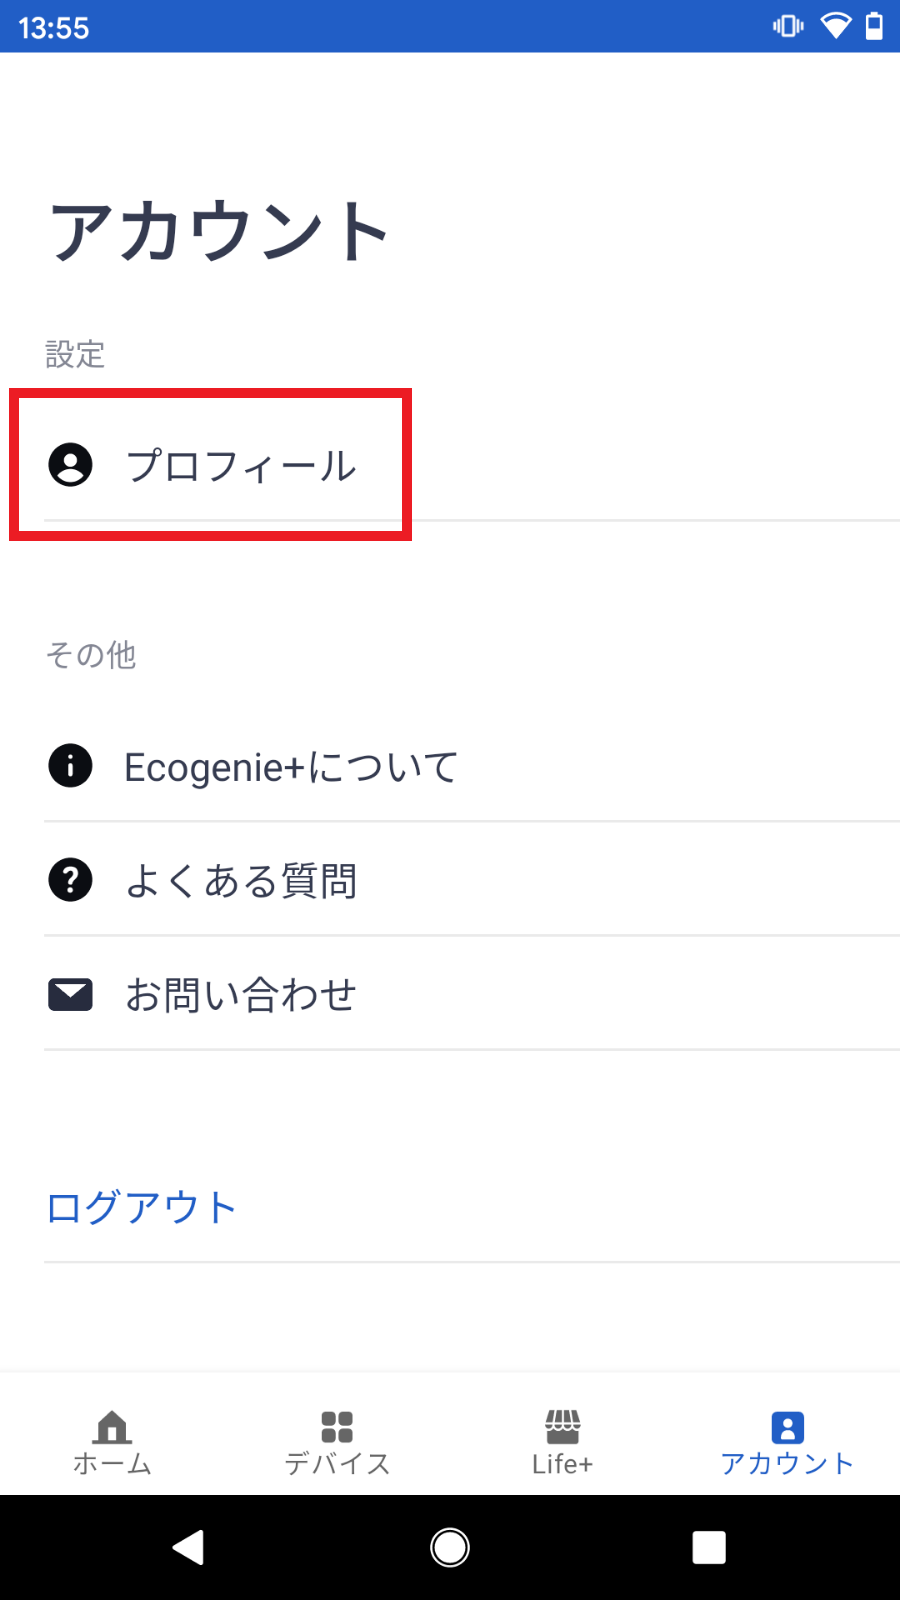Tap the devices grid icon

point(337,1426)
